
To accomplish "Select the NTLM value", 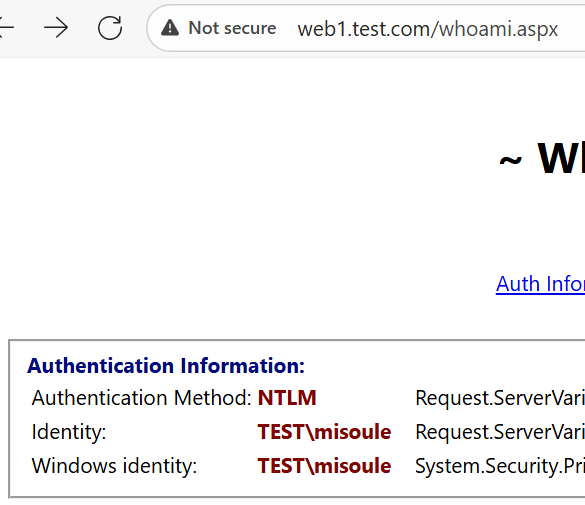I will click(287, 398).
